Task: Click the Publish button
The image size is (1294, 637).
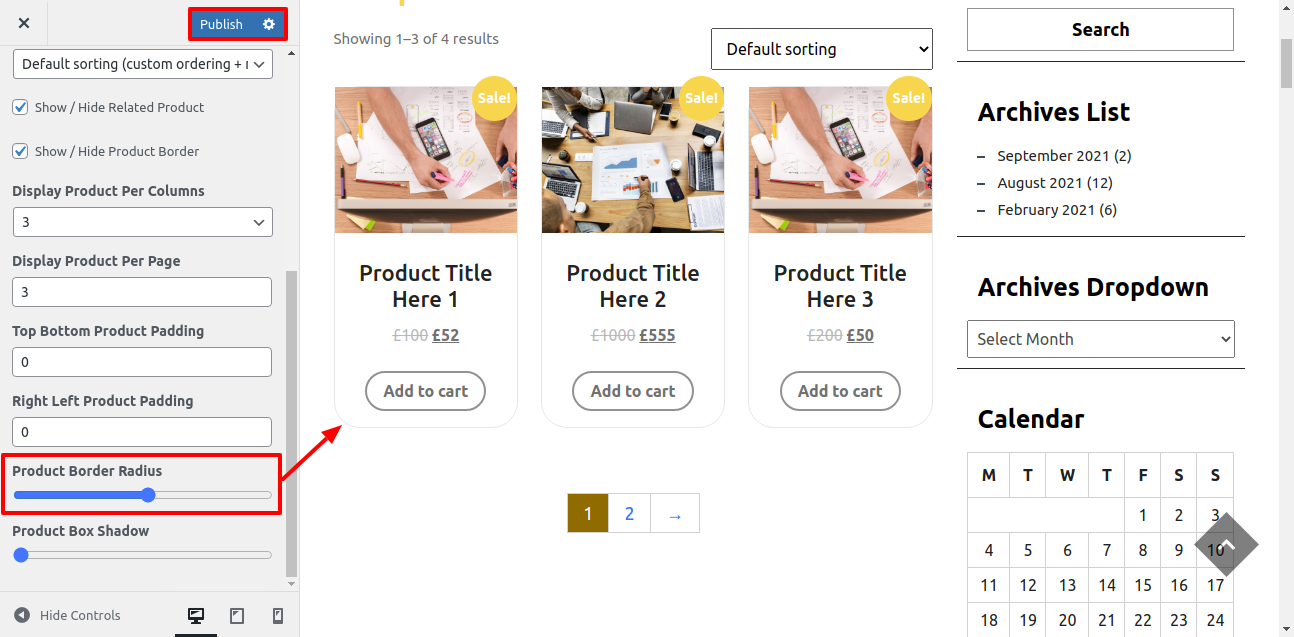Action: (221, 24)
